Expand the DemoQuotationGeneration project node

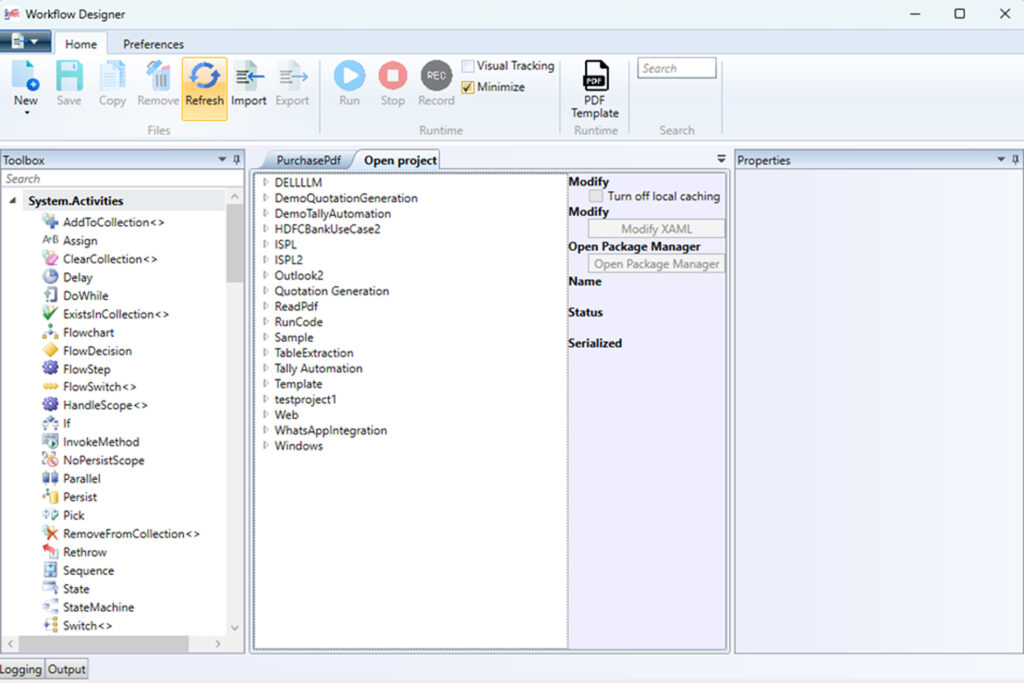point(266,197)
